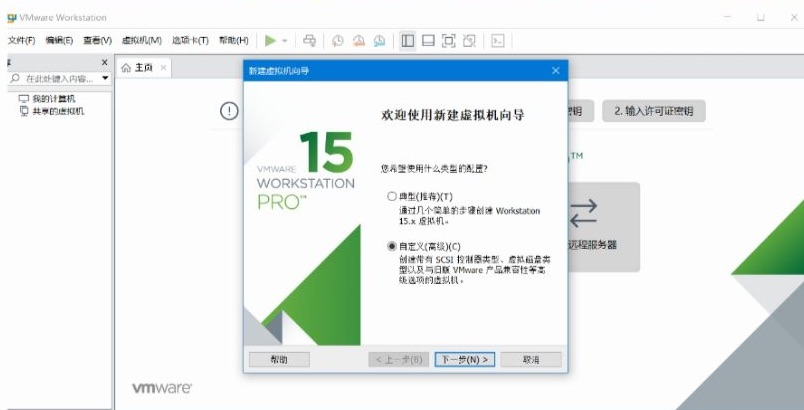Click the 帮助 button in the wizard
This screenshot has width=804, height=410.
(x=279, y=359)
